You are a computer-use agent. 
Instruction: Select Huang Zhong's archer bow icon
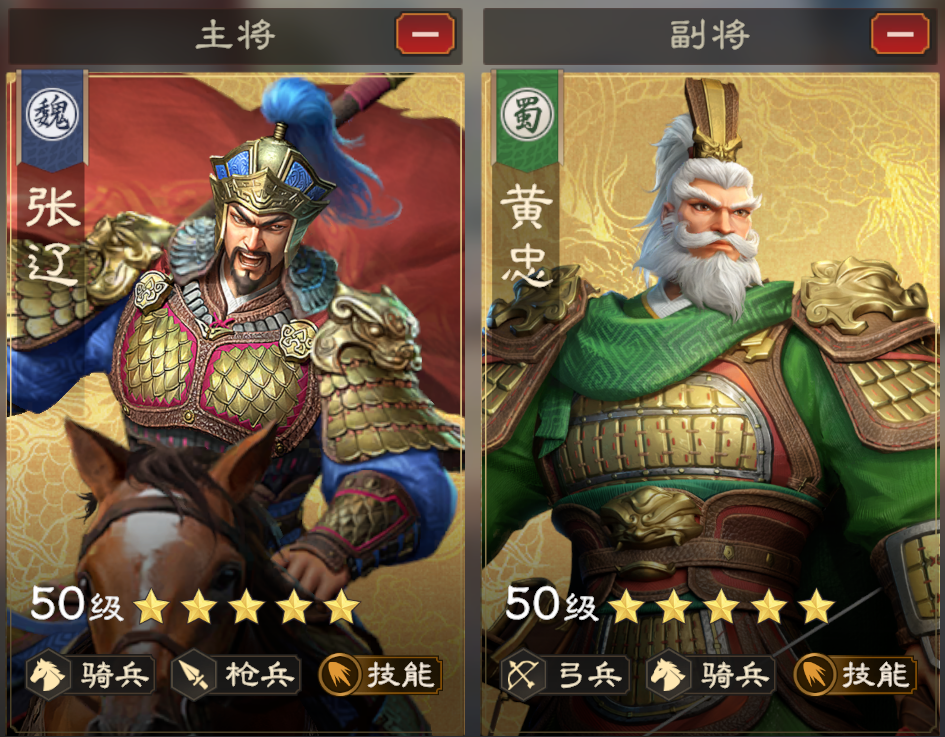coord(523,674)
